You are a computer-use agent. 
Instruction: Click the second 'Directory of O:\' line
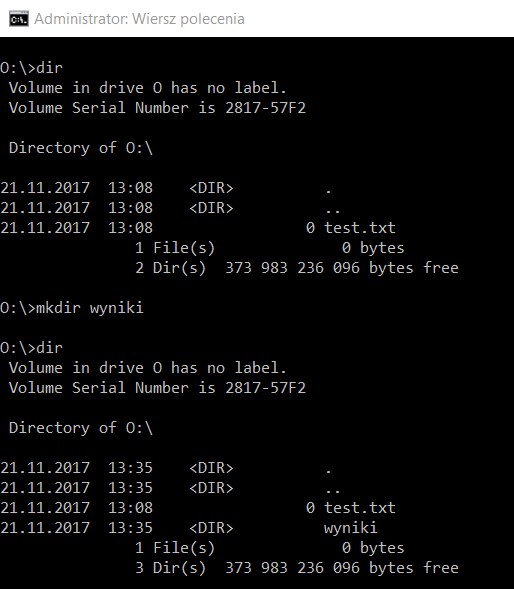(81, 428)
